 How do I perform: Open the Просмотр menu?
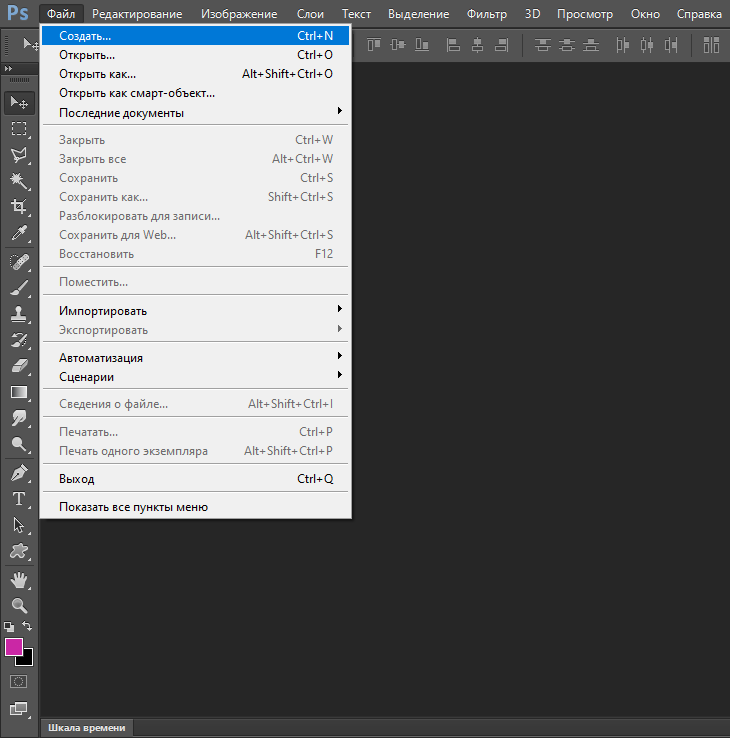pos(585,14)
